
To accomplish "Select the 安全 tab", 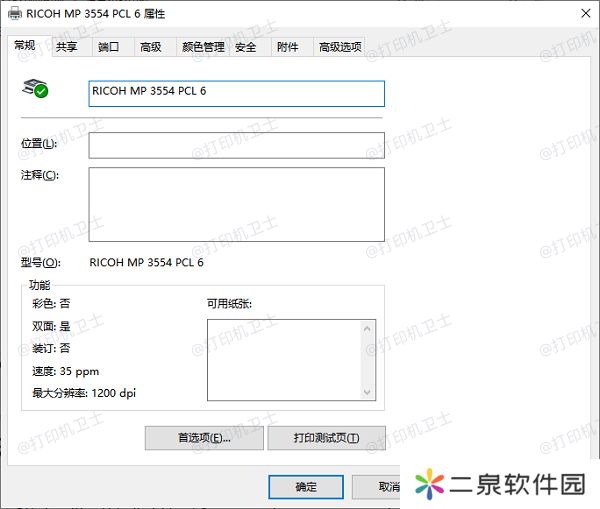I will 250,47.
